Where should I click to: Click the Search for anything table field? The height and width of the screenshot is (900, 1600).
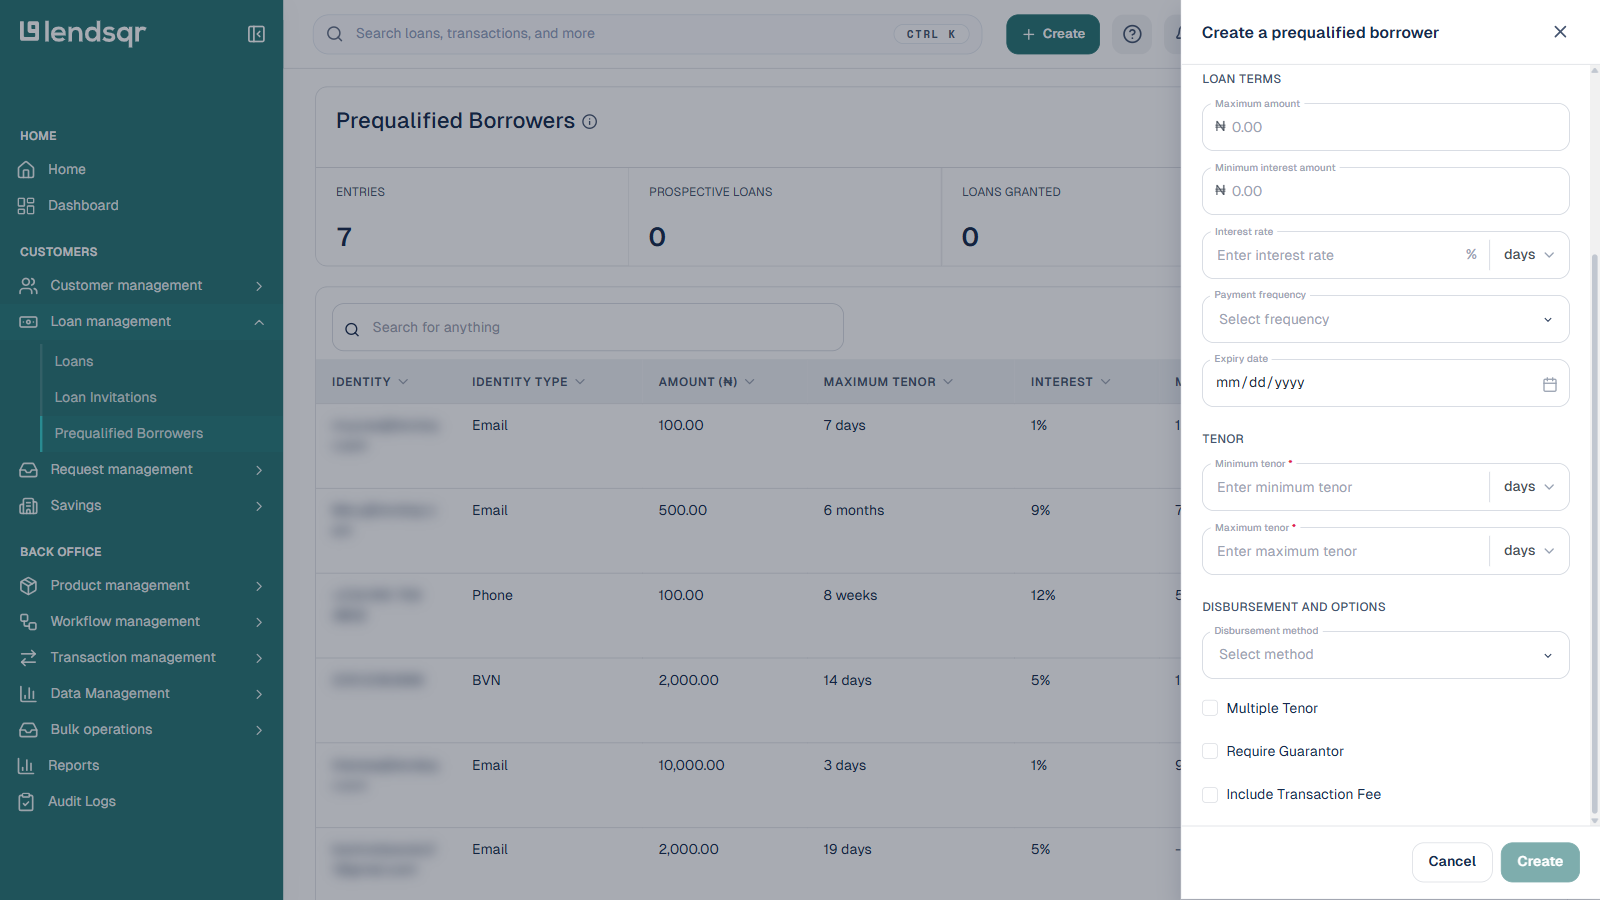588,328
